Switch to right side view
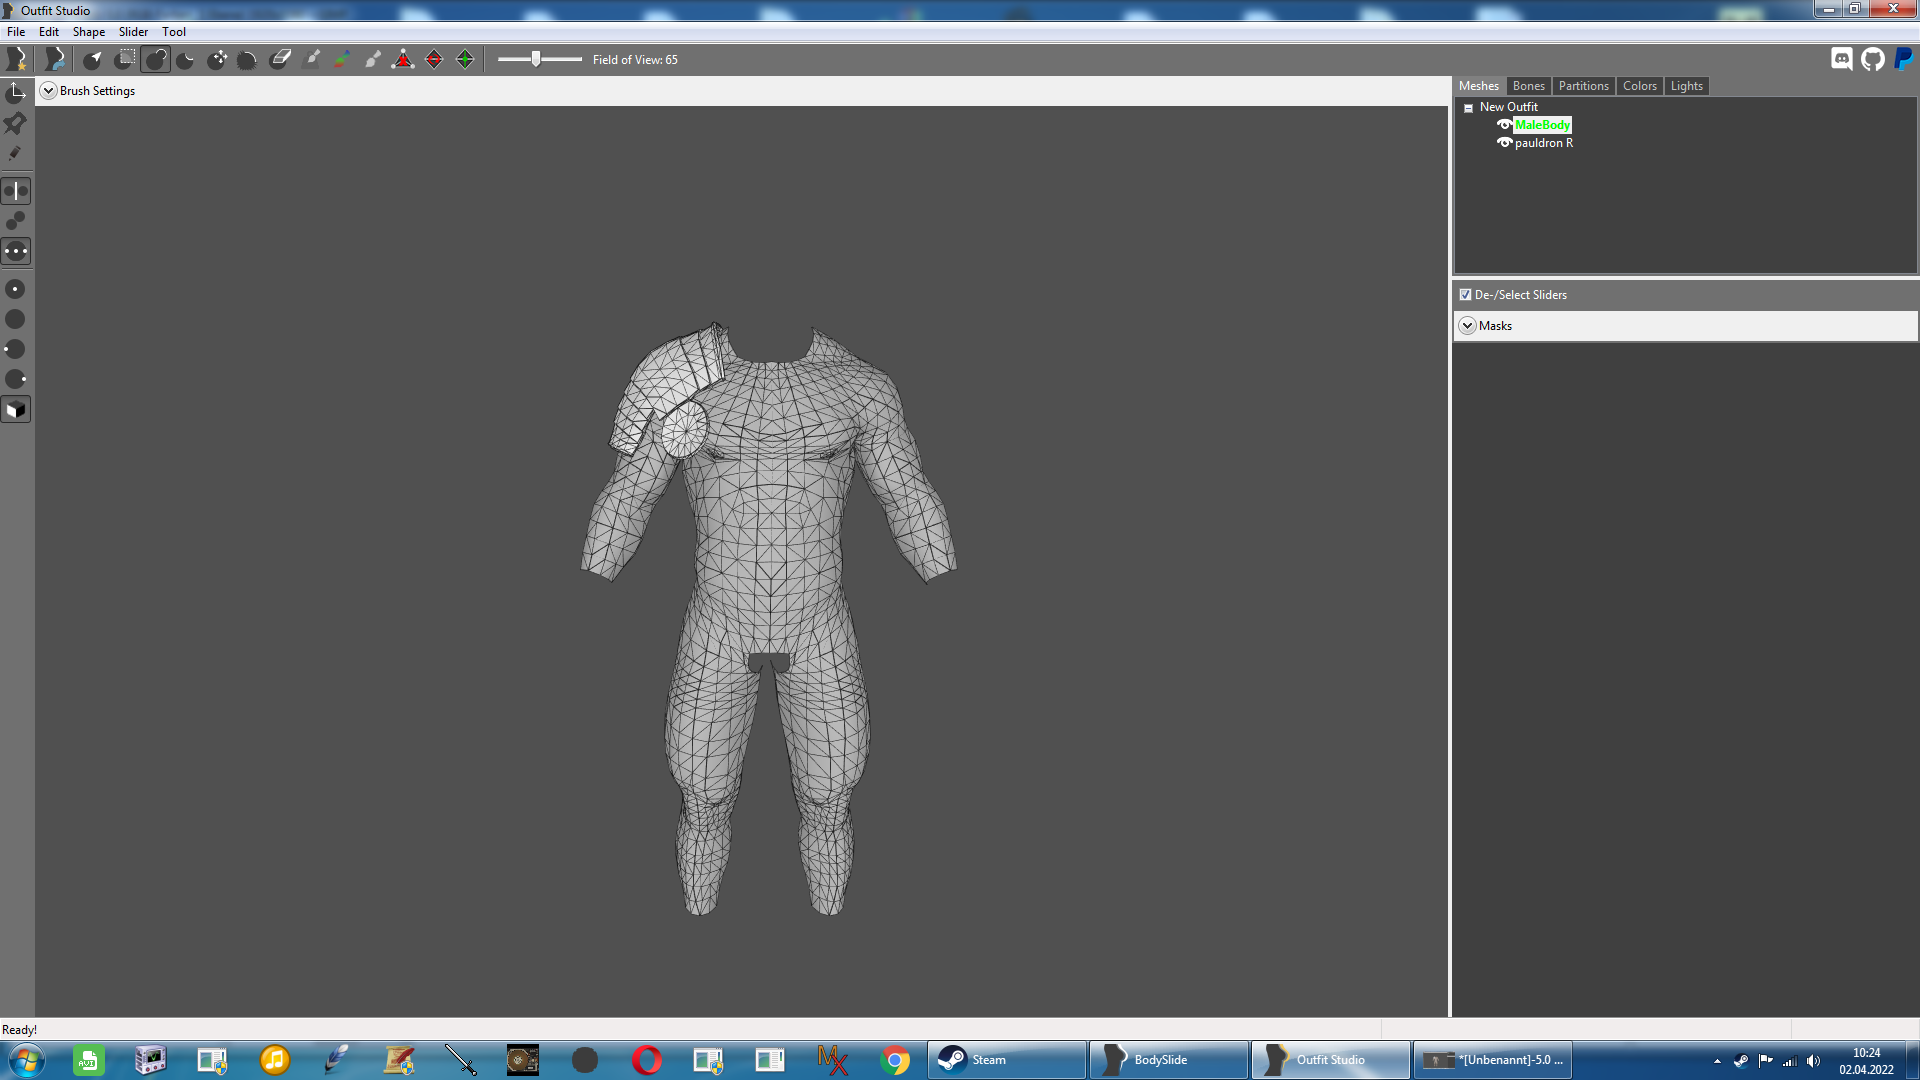The height and width of the screenshot is (1080, 1920). [16, 379]
